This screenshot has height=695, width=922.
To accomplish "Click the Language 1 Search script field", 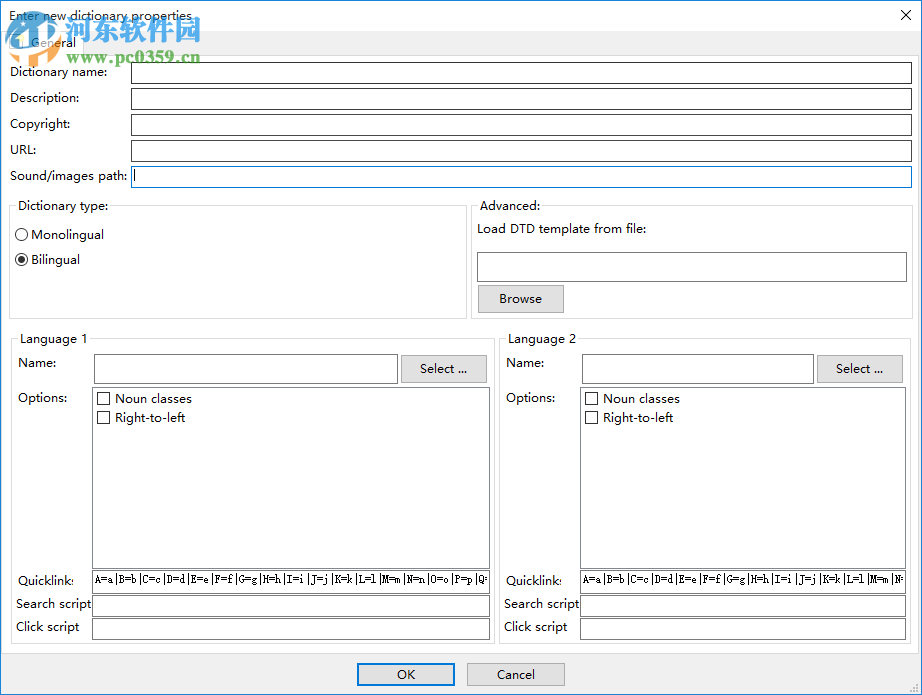I will coord(290,606).
